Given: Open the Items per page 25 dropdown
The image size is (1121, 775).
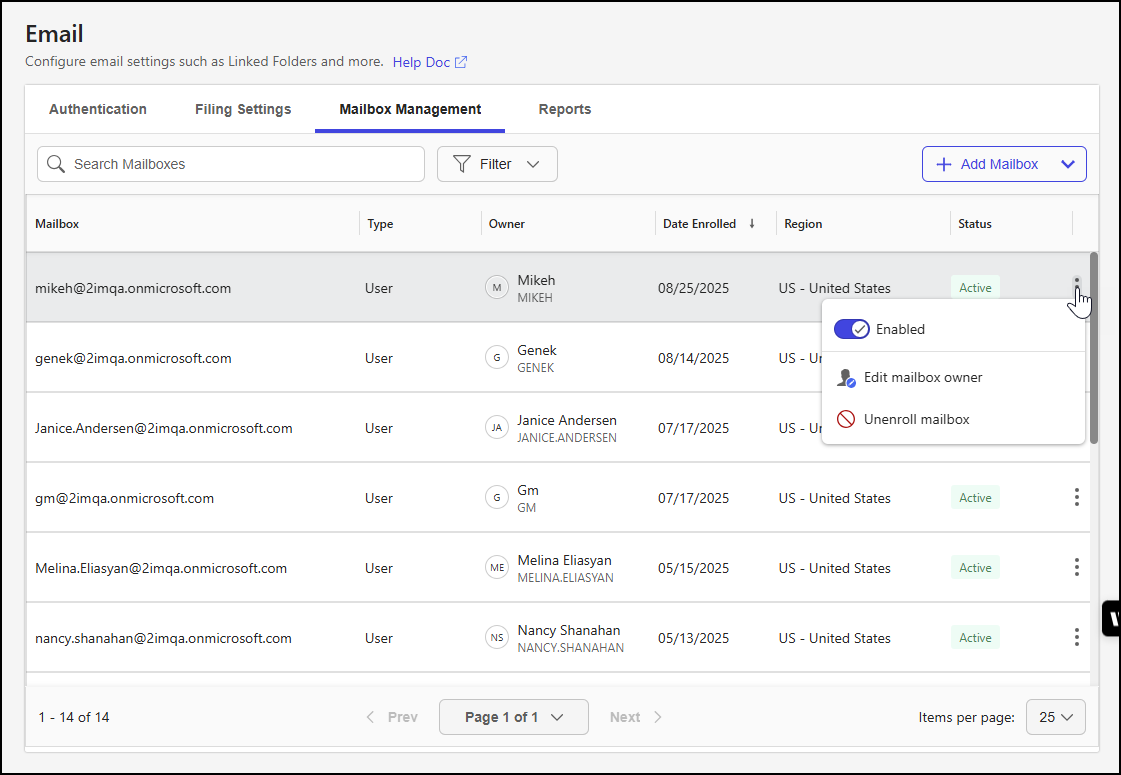Looking at the screenshot, I should pyautogui.click(x=1055, y=717).
